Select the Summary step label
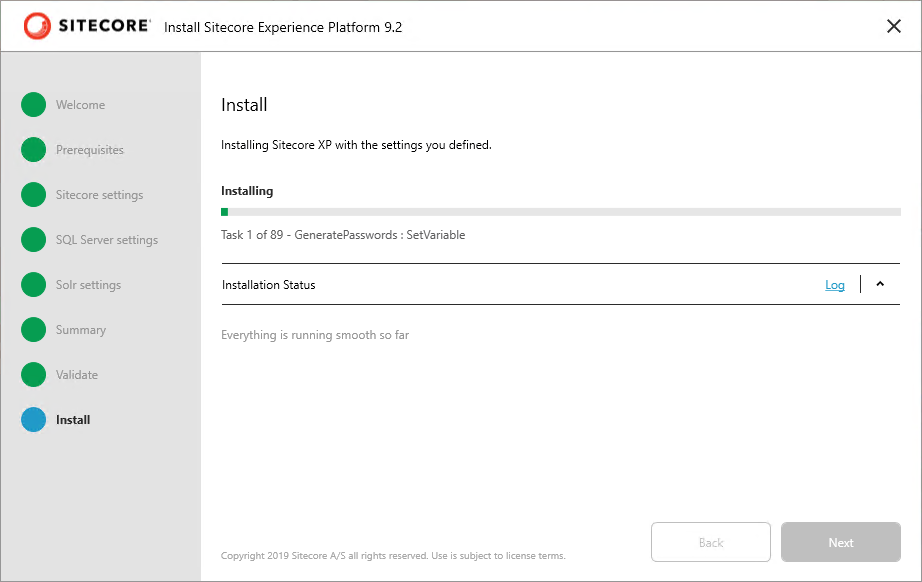Image resolution: width=922 pixels, height=582 pixels. click(x=81, y=330)
